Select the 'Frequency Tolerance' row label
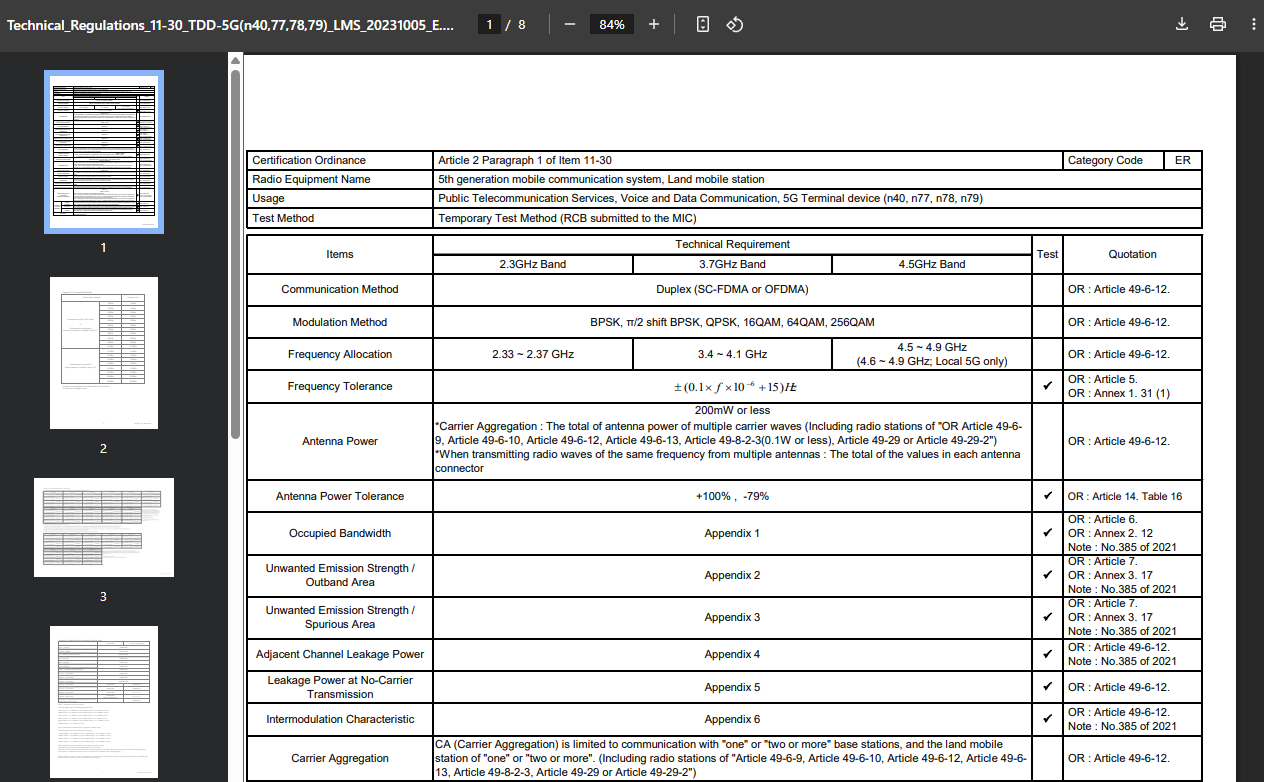 [x=340, y=386]
